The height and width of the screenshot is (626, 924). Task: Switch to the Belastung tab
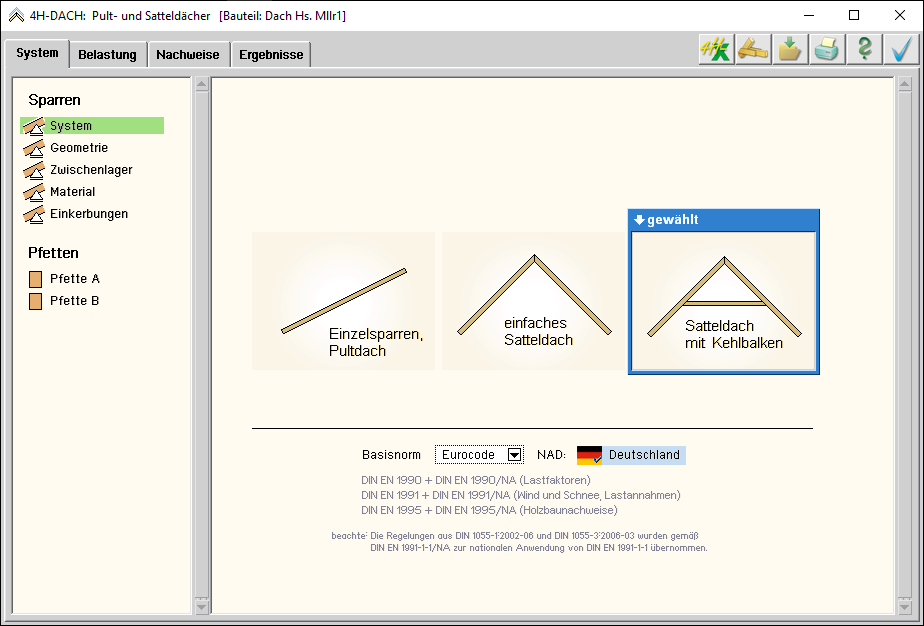pyautogui.click(x=108, y=55)
